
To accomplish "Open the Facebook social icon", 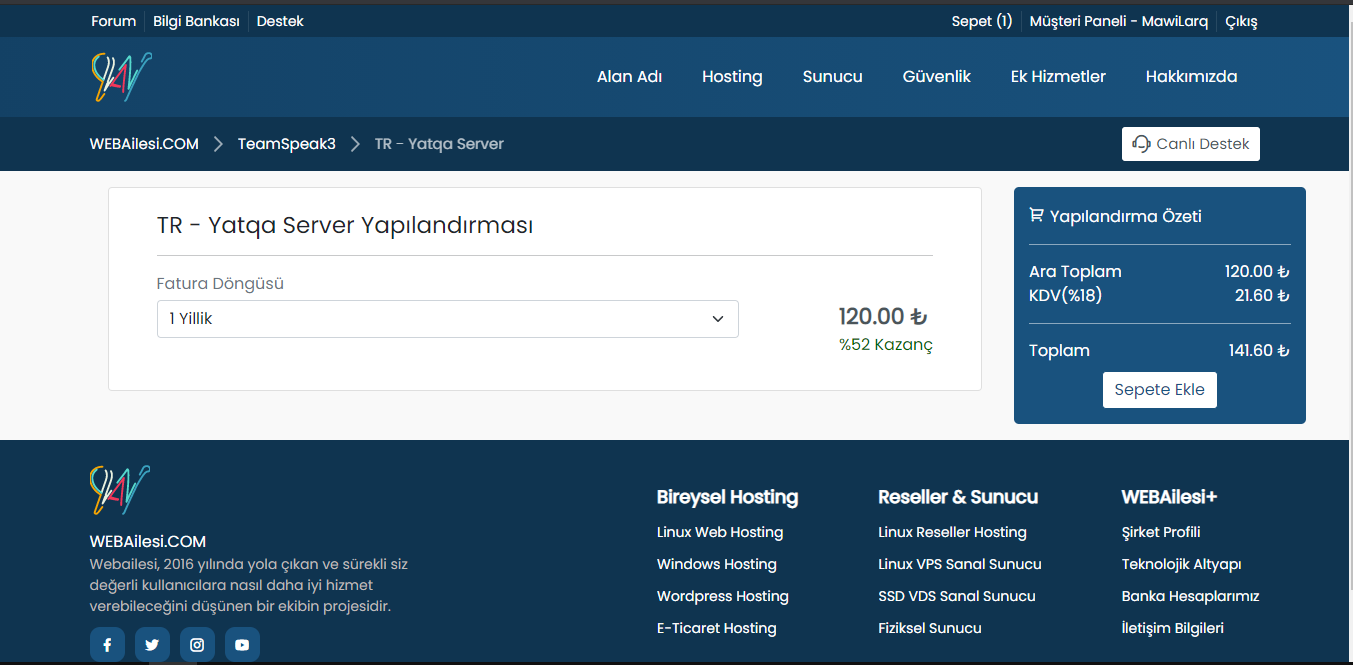I will 107,645.
